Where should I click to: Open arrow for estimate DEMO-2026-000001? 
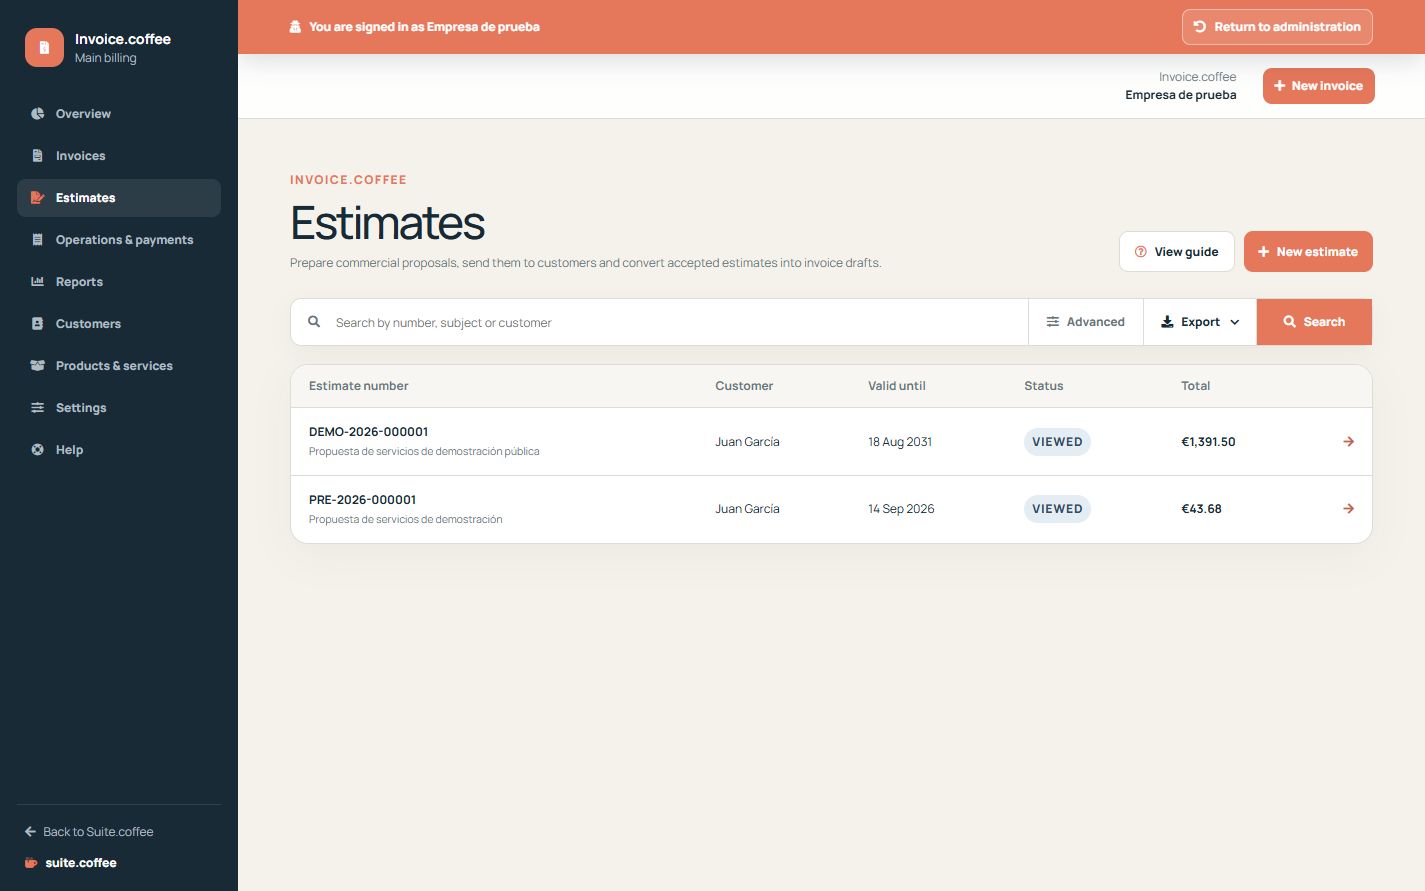coord(1348,442)
